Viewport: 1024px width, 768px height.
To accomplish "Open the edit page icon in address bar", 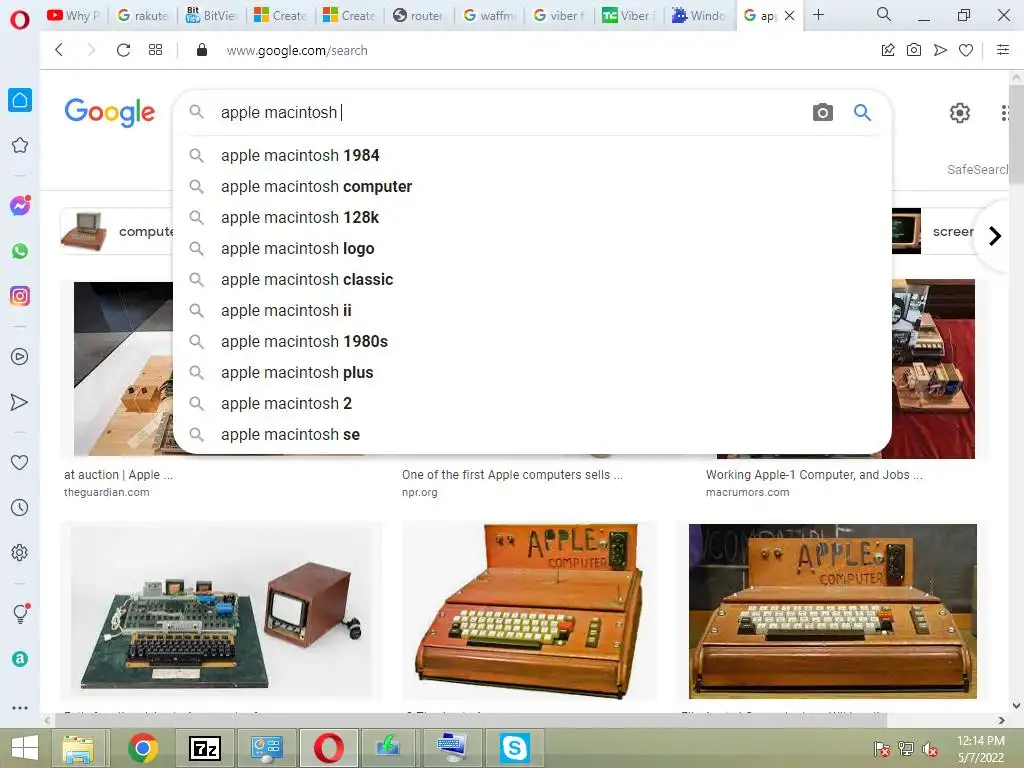I will [888, 50].
